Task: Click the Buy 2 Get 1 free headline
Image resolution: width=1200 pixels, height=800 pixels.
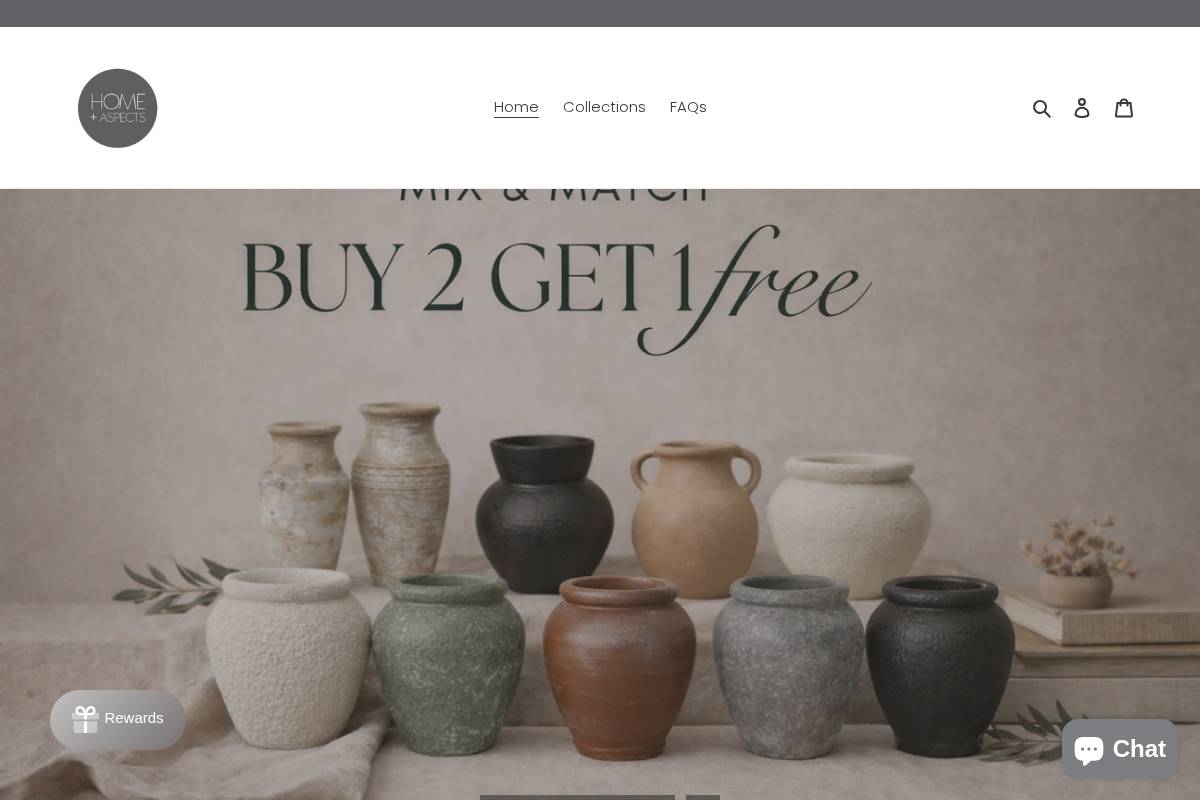Action: pos(556,285)
